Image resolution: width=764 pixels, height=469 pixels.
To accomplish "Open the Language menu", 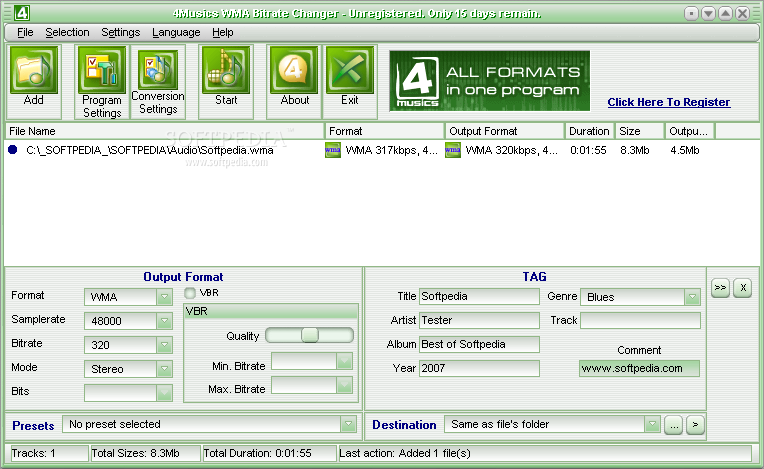I will pyautogui.click(x=176, y=32).
